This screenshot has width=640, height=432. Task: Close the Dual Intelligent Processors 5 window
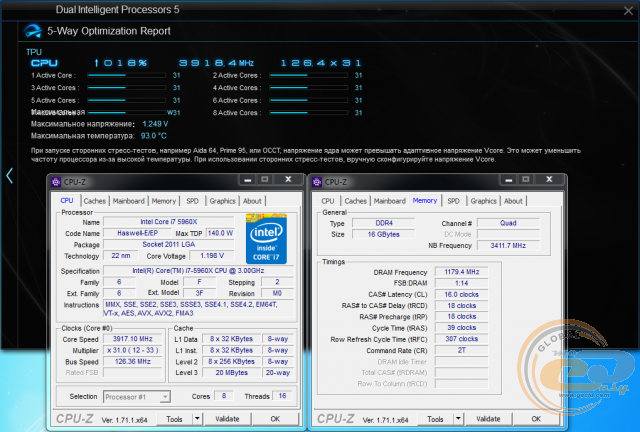coord(628,11)
